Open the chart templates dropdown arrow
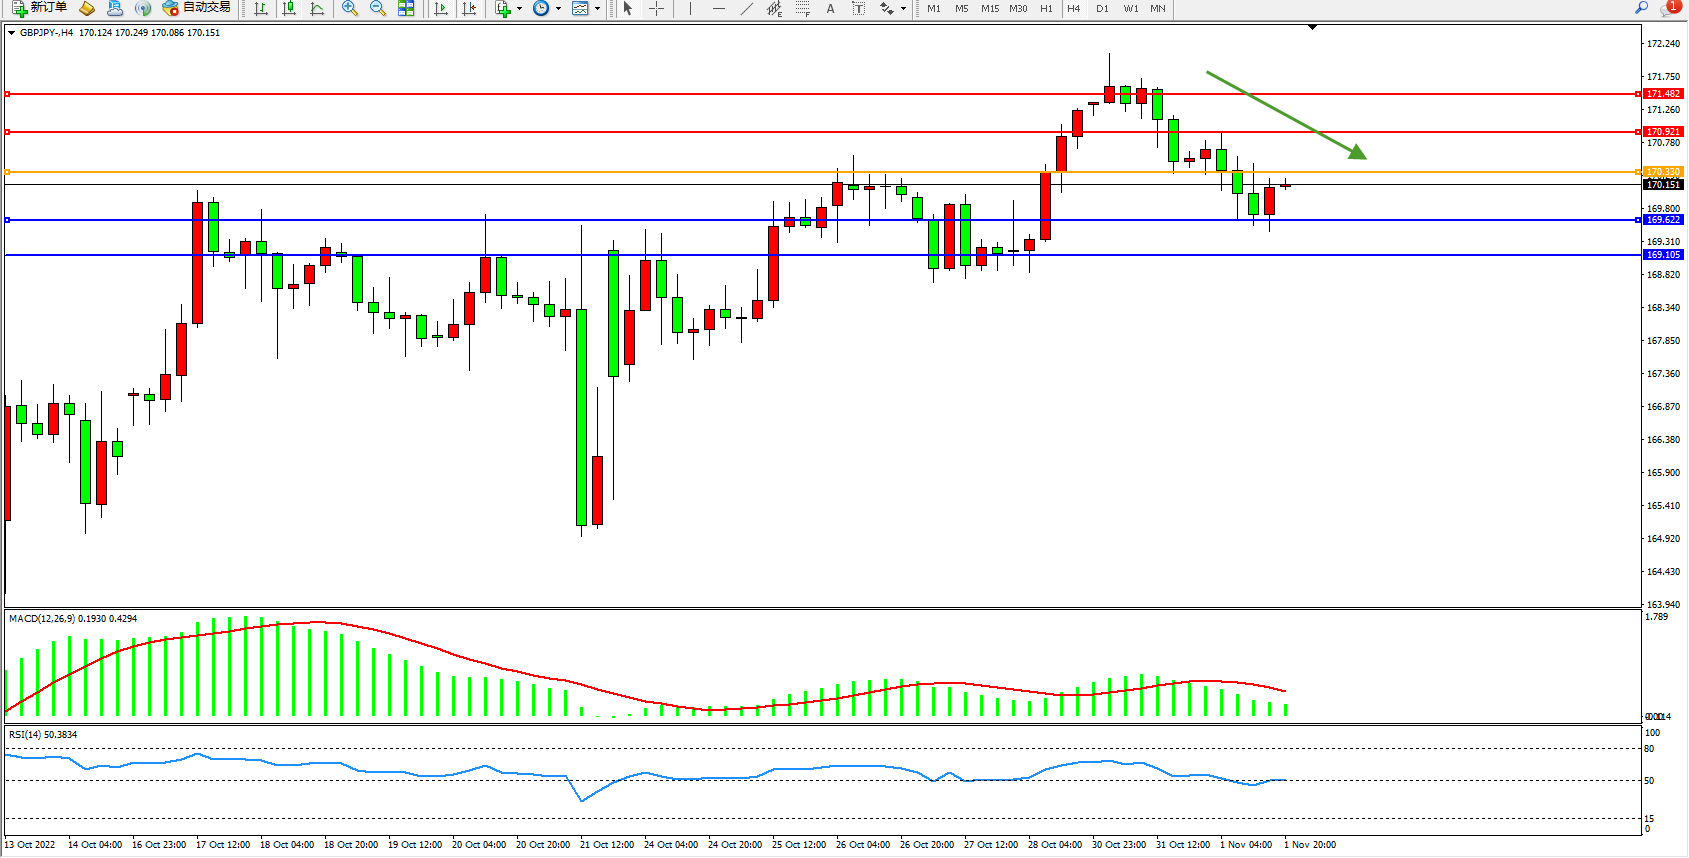This screenshot has height=858, width=1689. (597, 8)
